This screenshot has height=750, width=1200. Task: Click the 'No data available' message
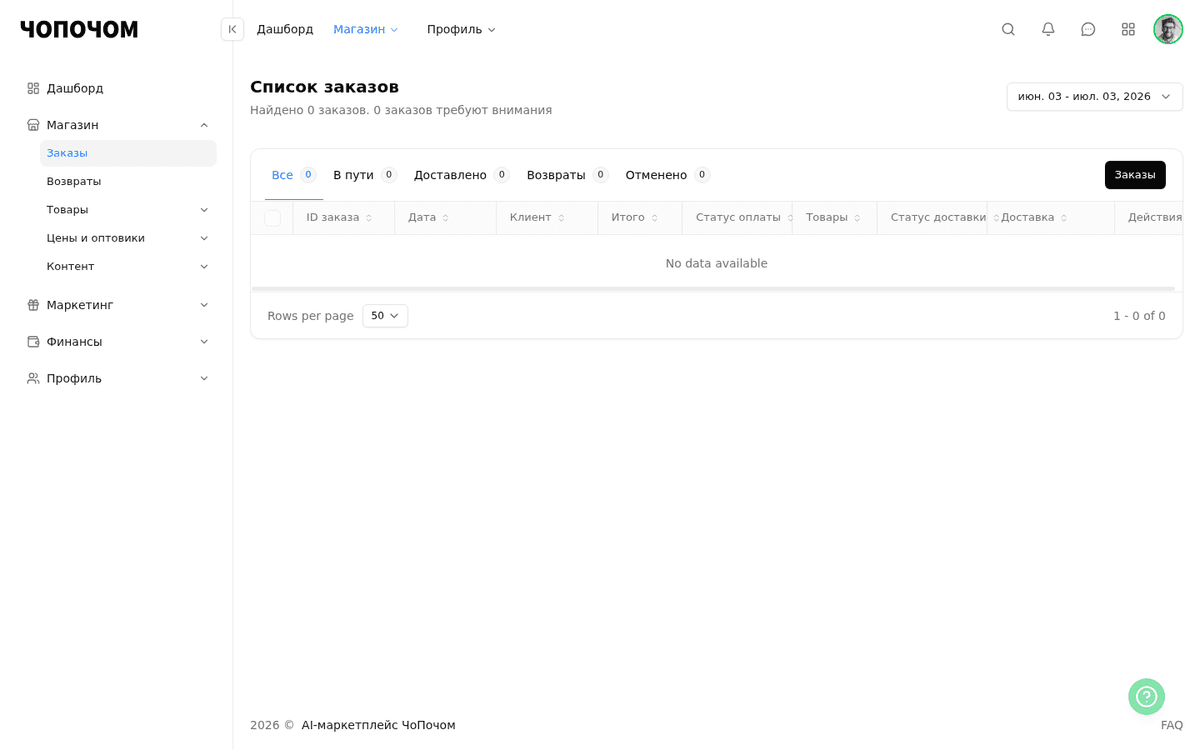tap(716, 264)
